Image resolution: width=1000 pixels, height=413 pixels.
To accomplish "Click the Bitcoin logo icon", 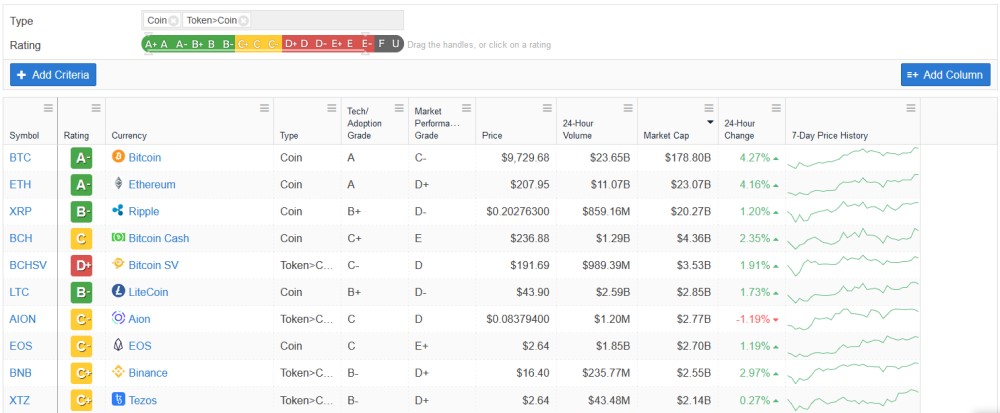I will pos(118,157).
